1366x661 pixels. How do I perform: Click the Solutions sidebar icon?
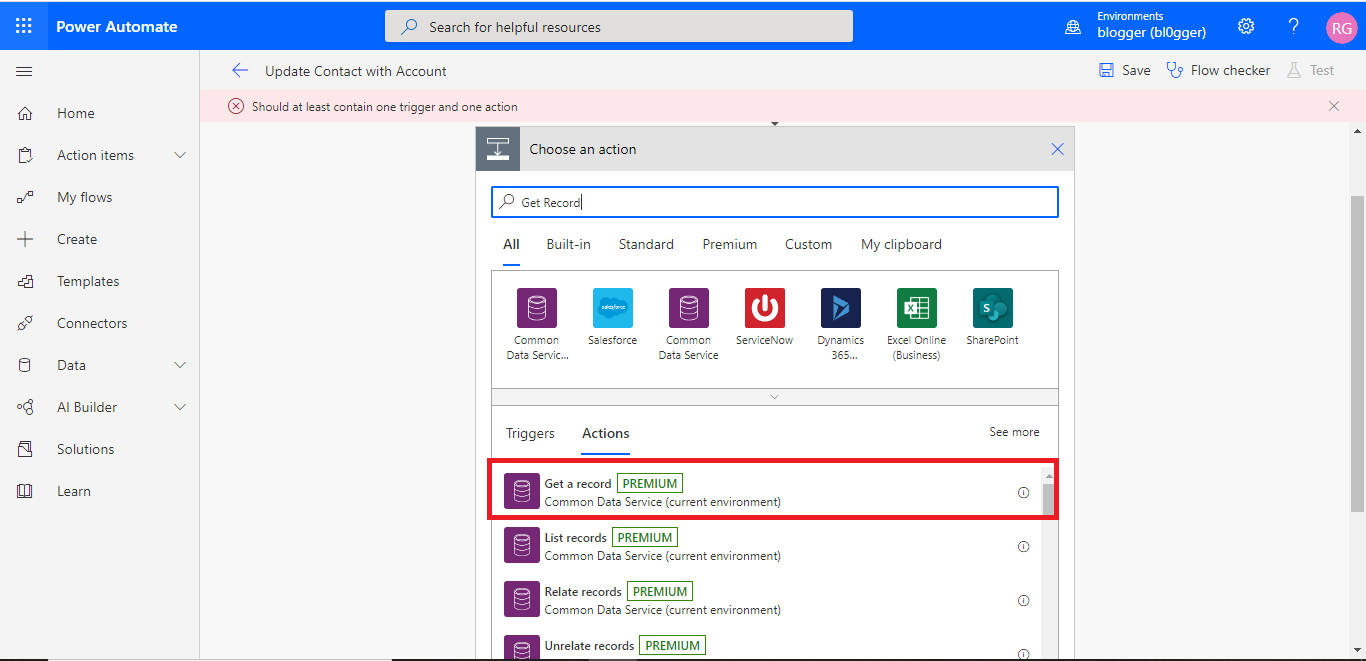click(25, 449)
